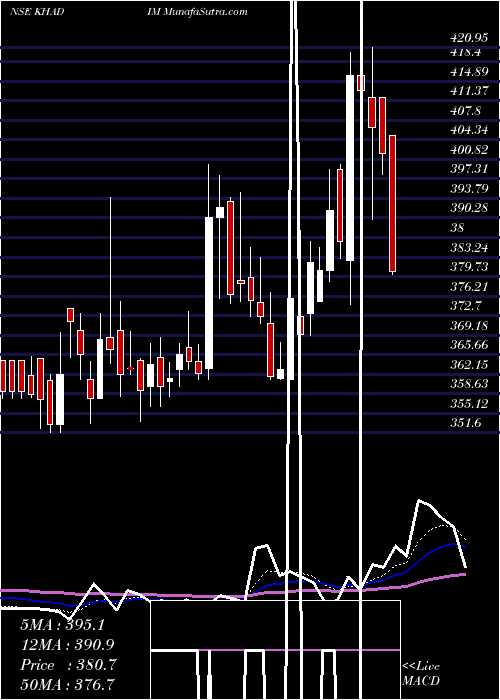
Task: Click the 407.8 price axis label
Action: click(466, 110)
